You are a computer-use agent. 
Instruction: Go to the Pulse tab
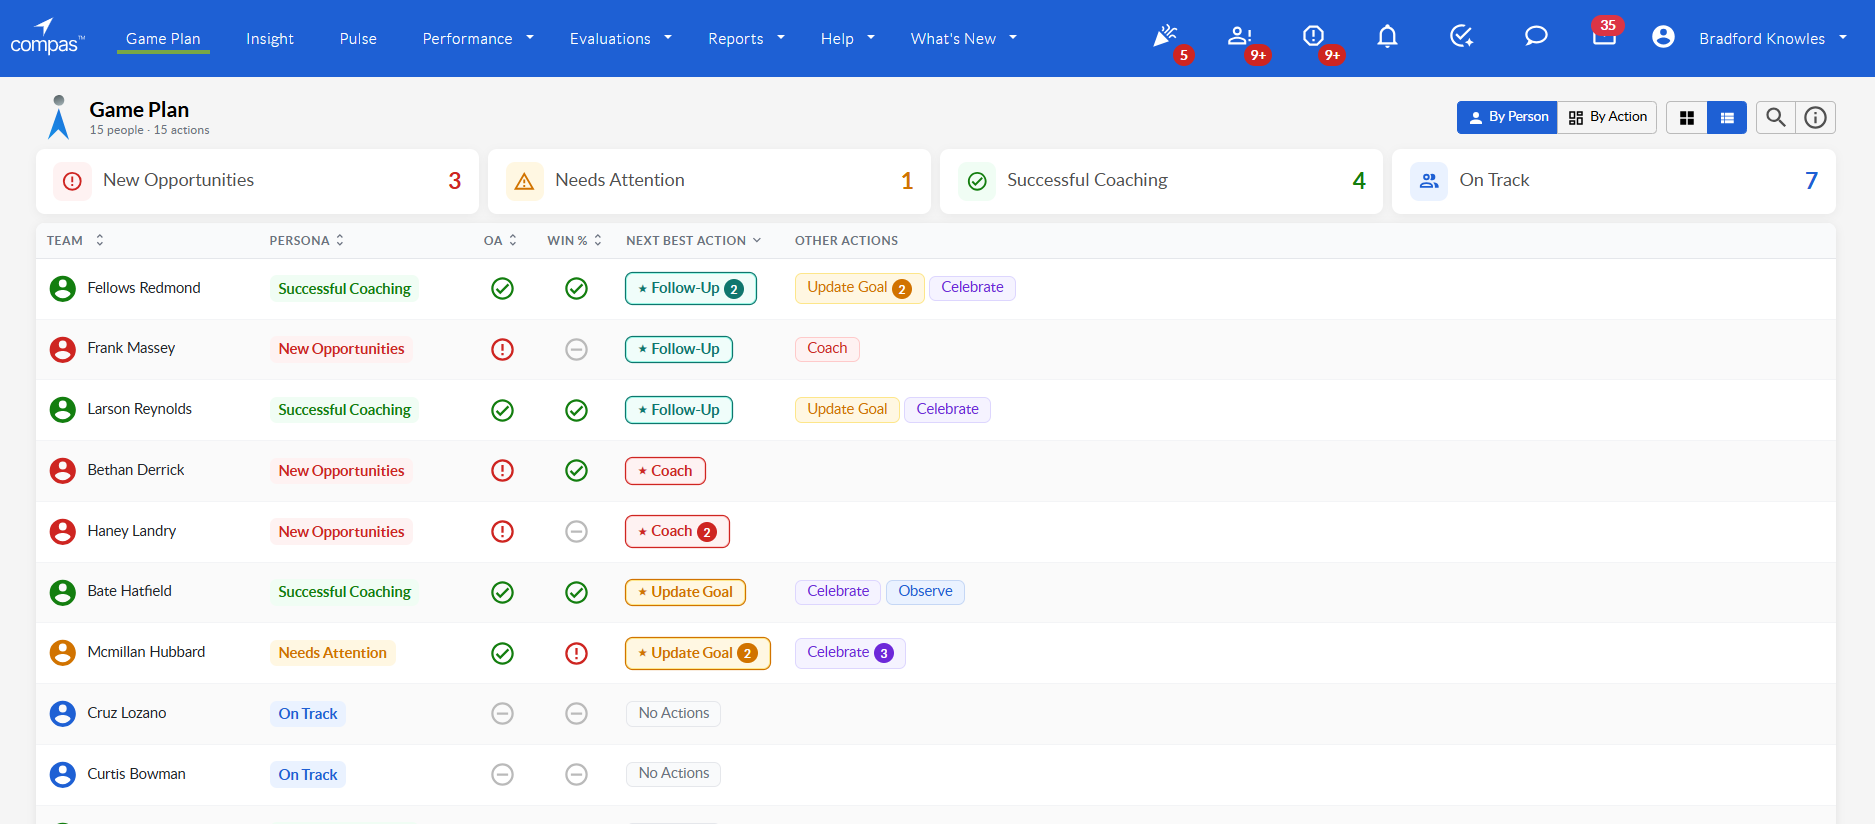[x=358, y=38]
